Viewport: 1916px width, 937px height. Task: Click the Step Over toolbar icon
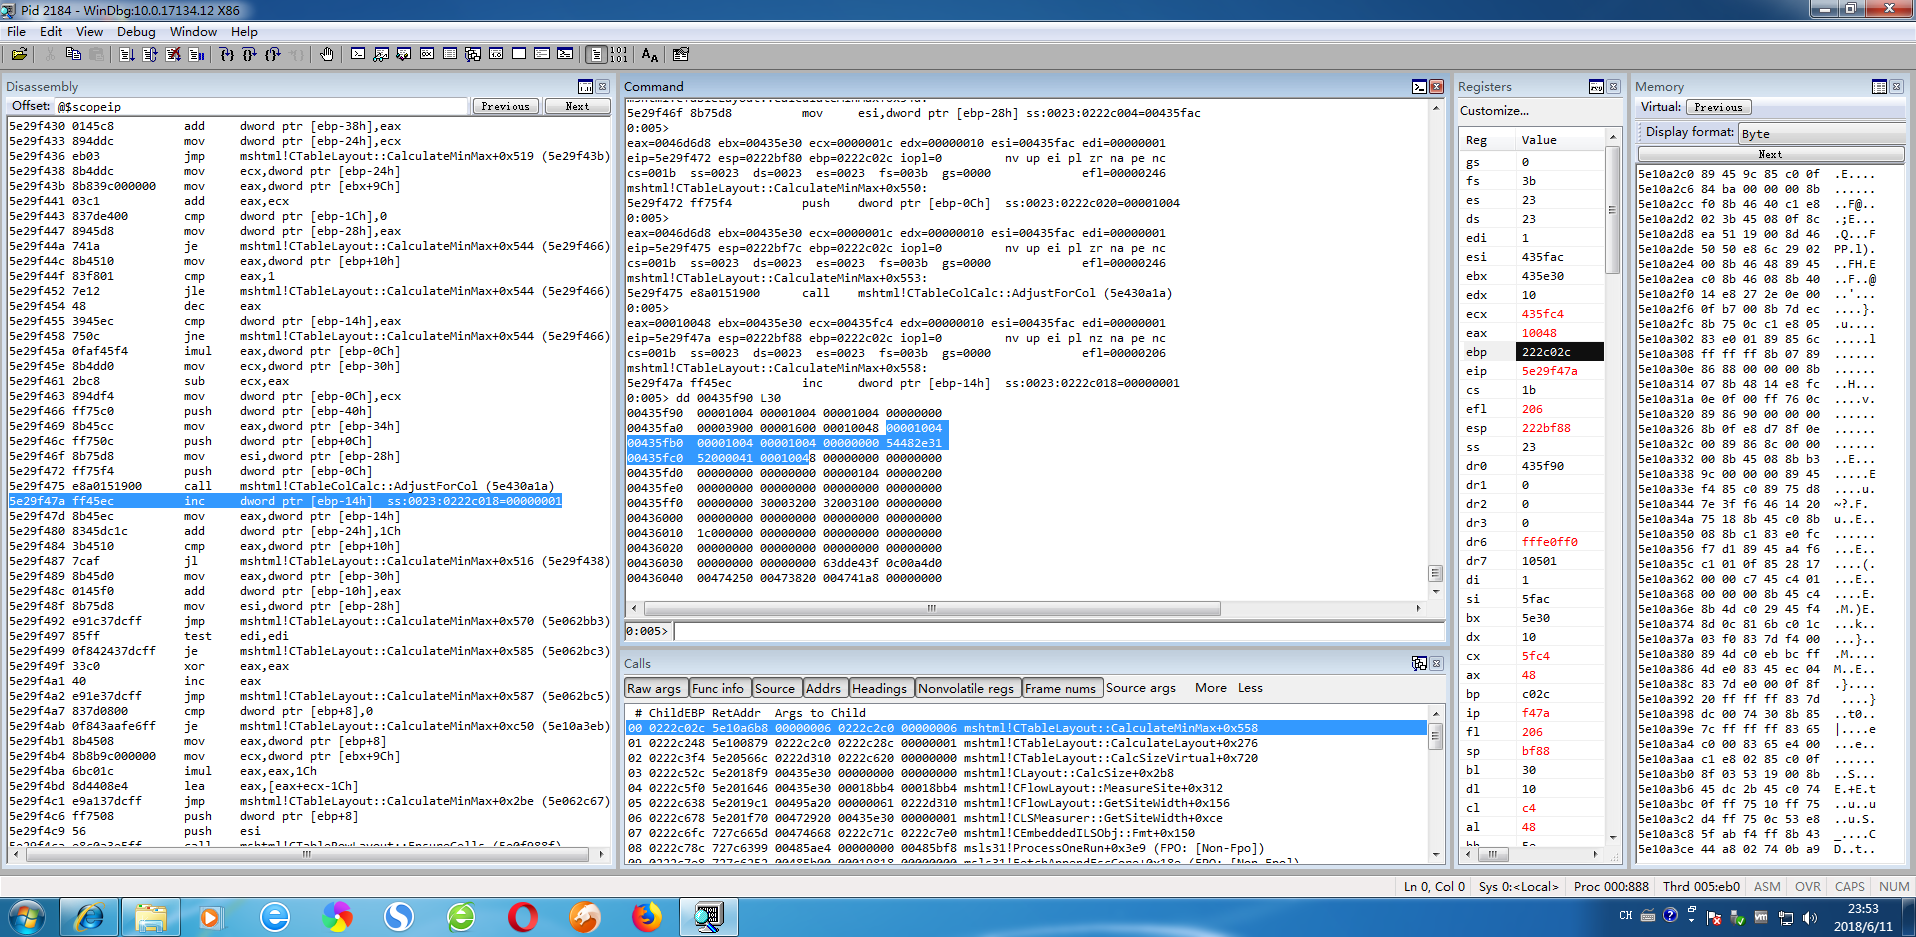pos(250,54)
